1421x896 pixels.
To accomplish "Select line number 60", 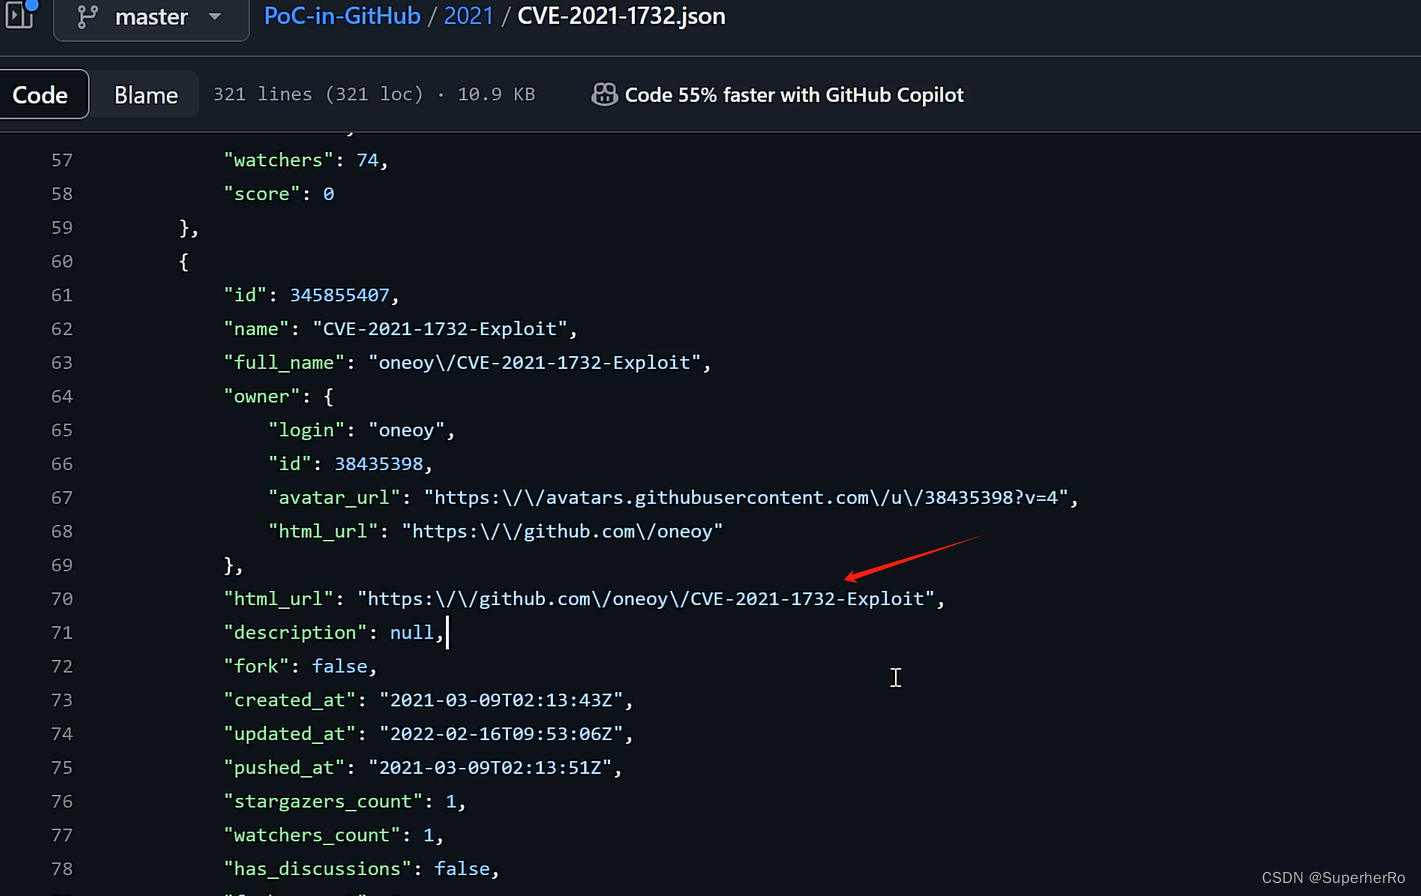I will pos(62,261).
